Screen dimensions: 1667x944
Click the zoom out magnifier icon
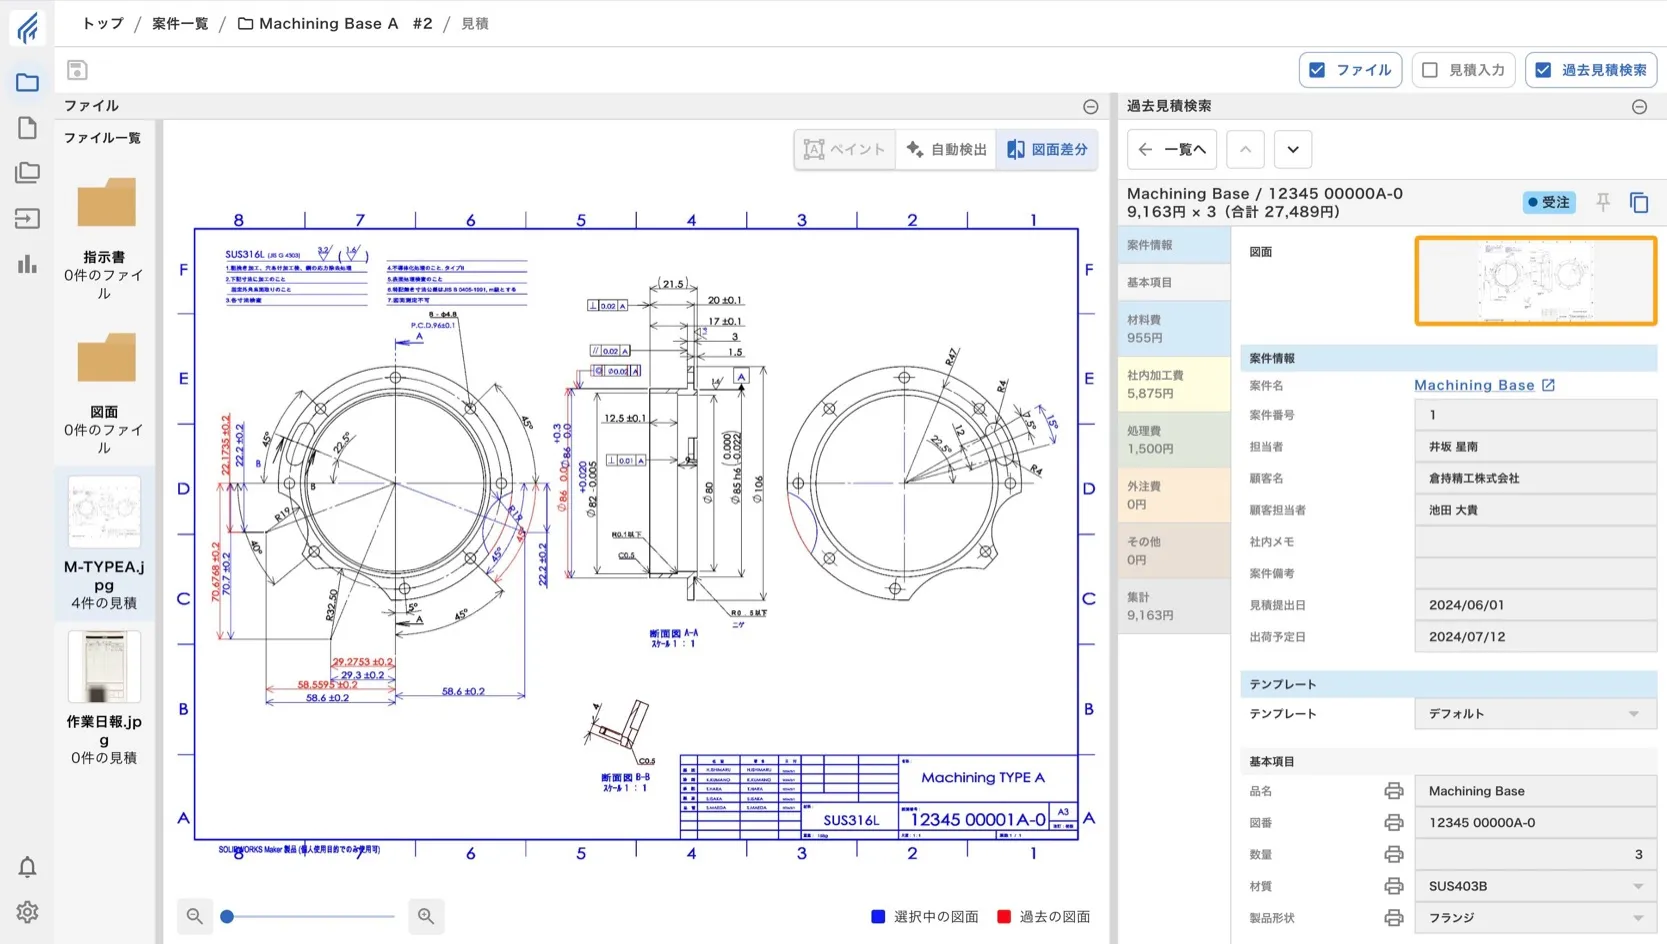[x=195, y=916]
